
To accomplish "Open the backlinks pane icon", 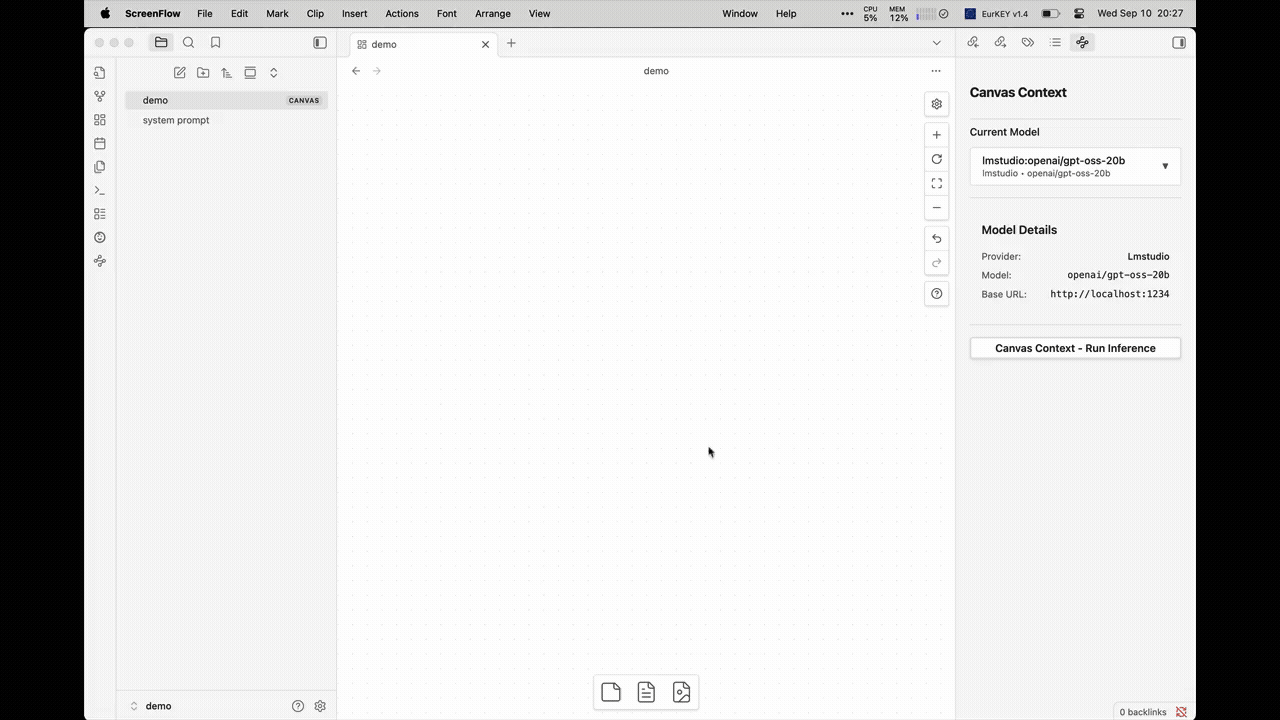I will coord(972,42).
